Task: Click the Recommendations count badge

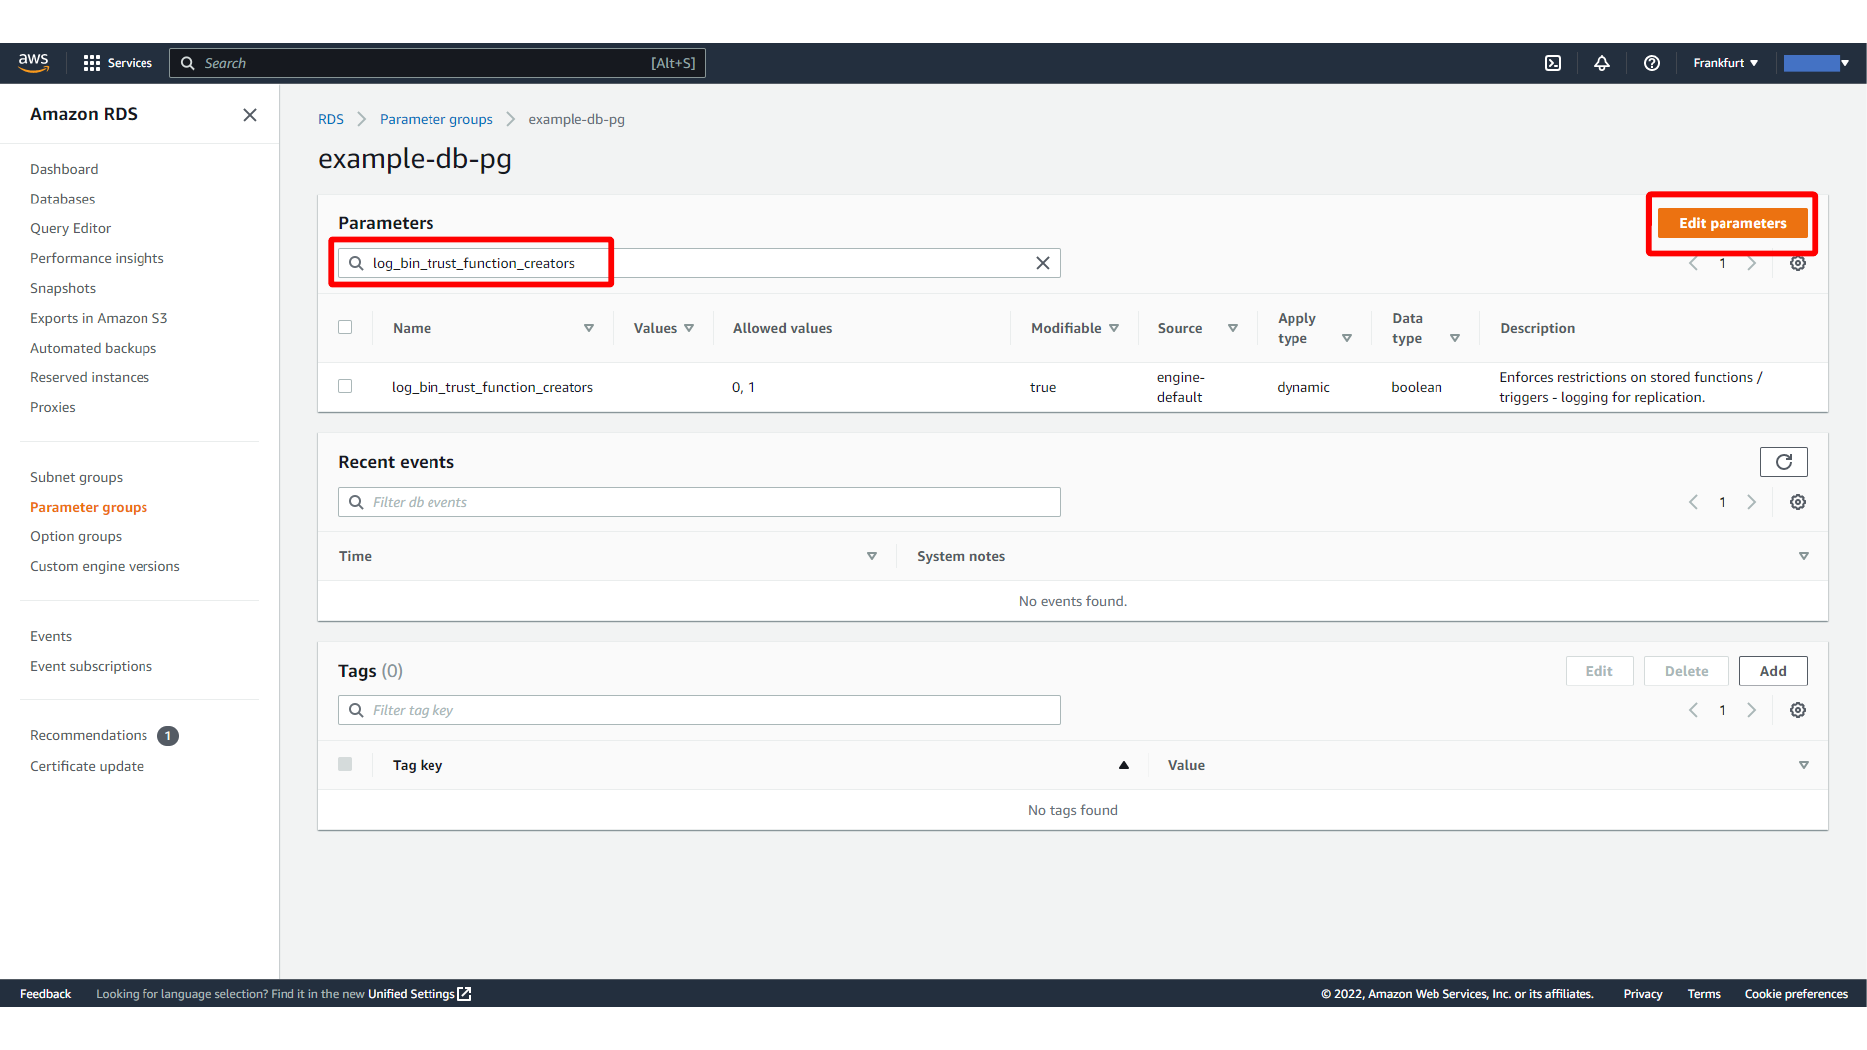Action: [168, 736]
